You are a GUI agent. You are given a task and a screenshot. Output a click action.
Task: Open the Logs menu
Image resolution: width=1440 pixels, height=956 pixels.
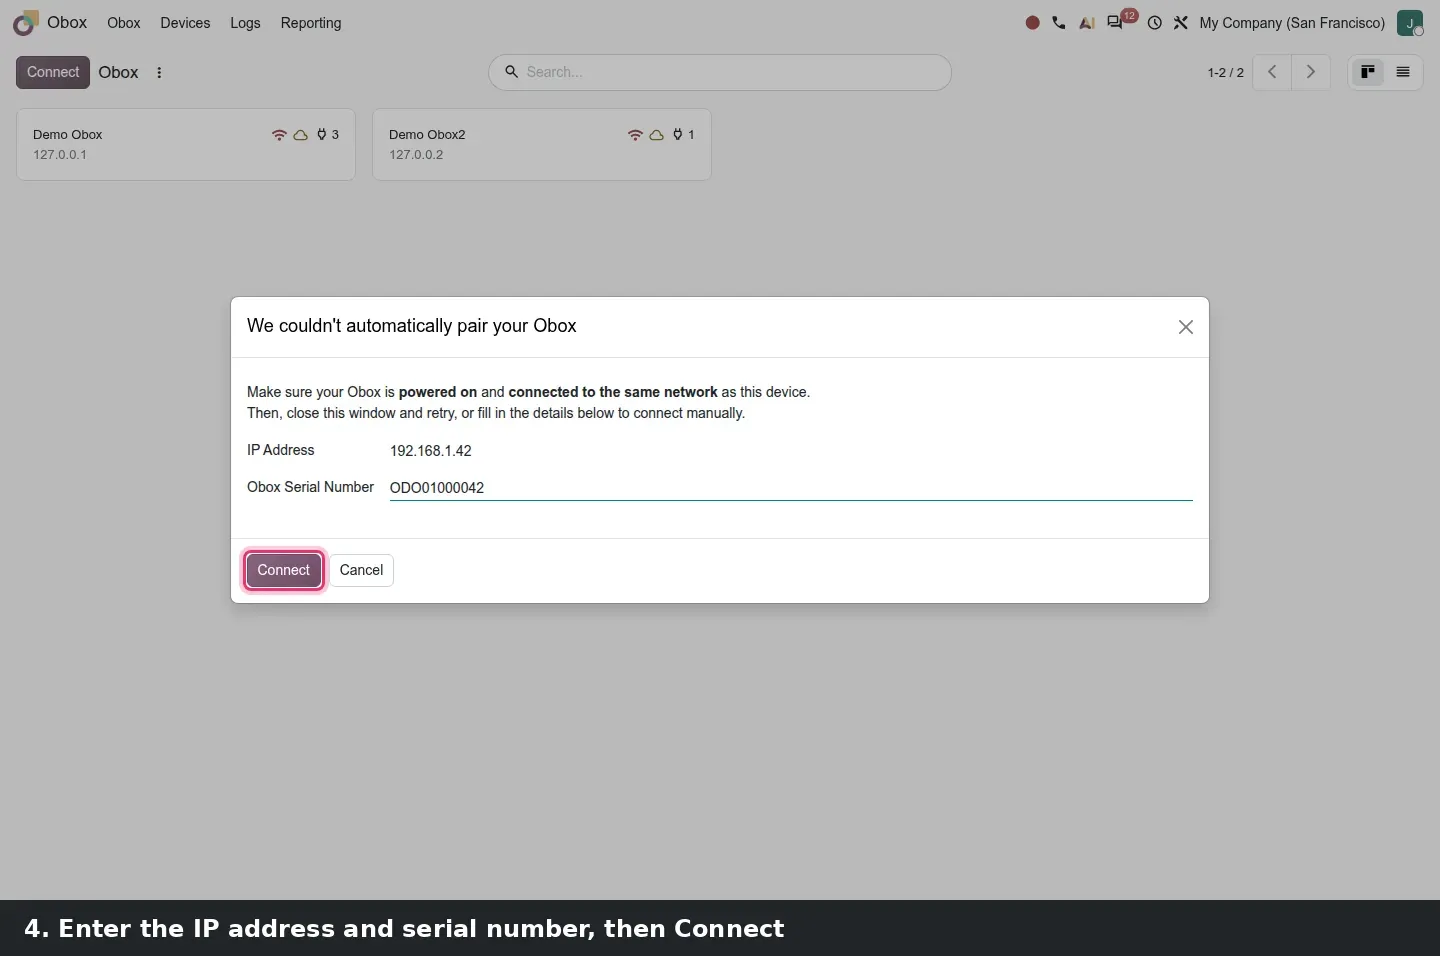(x=245, y=23)
